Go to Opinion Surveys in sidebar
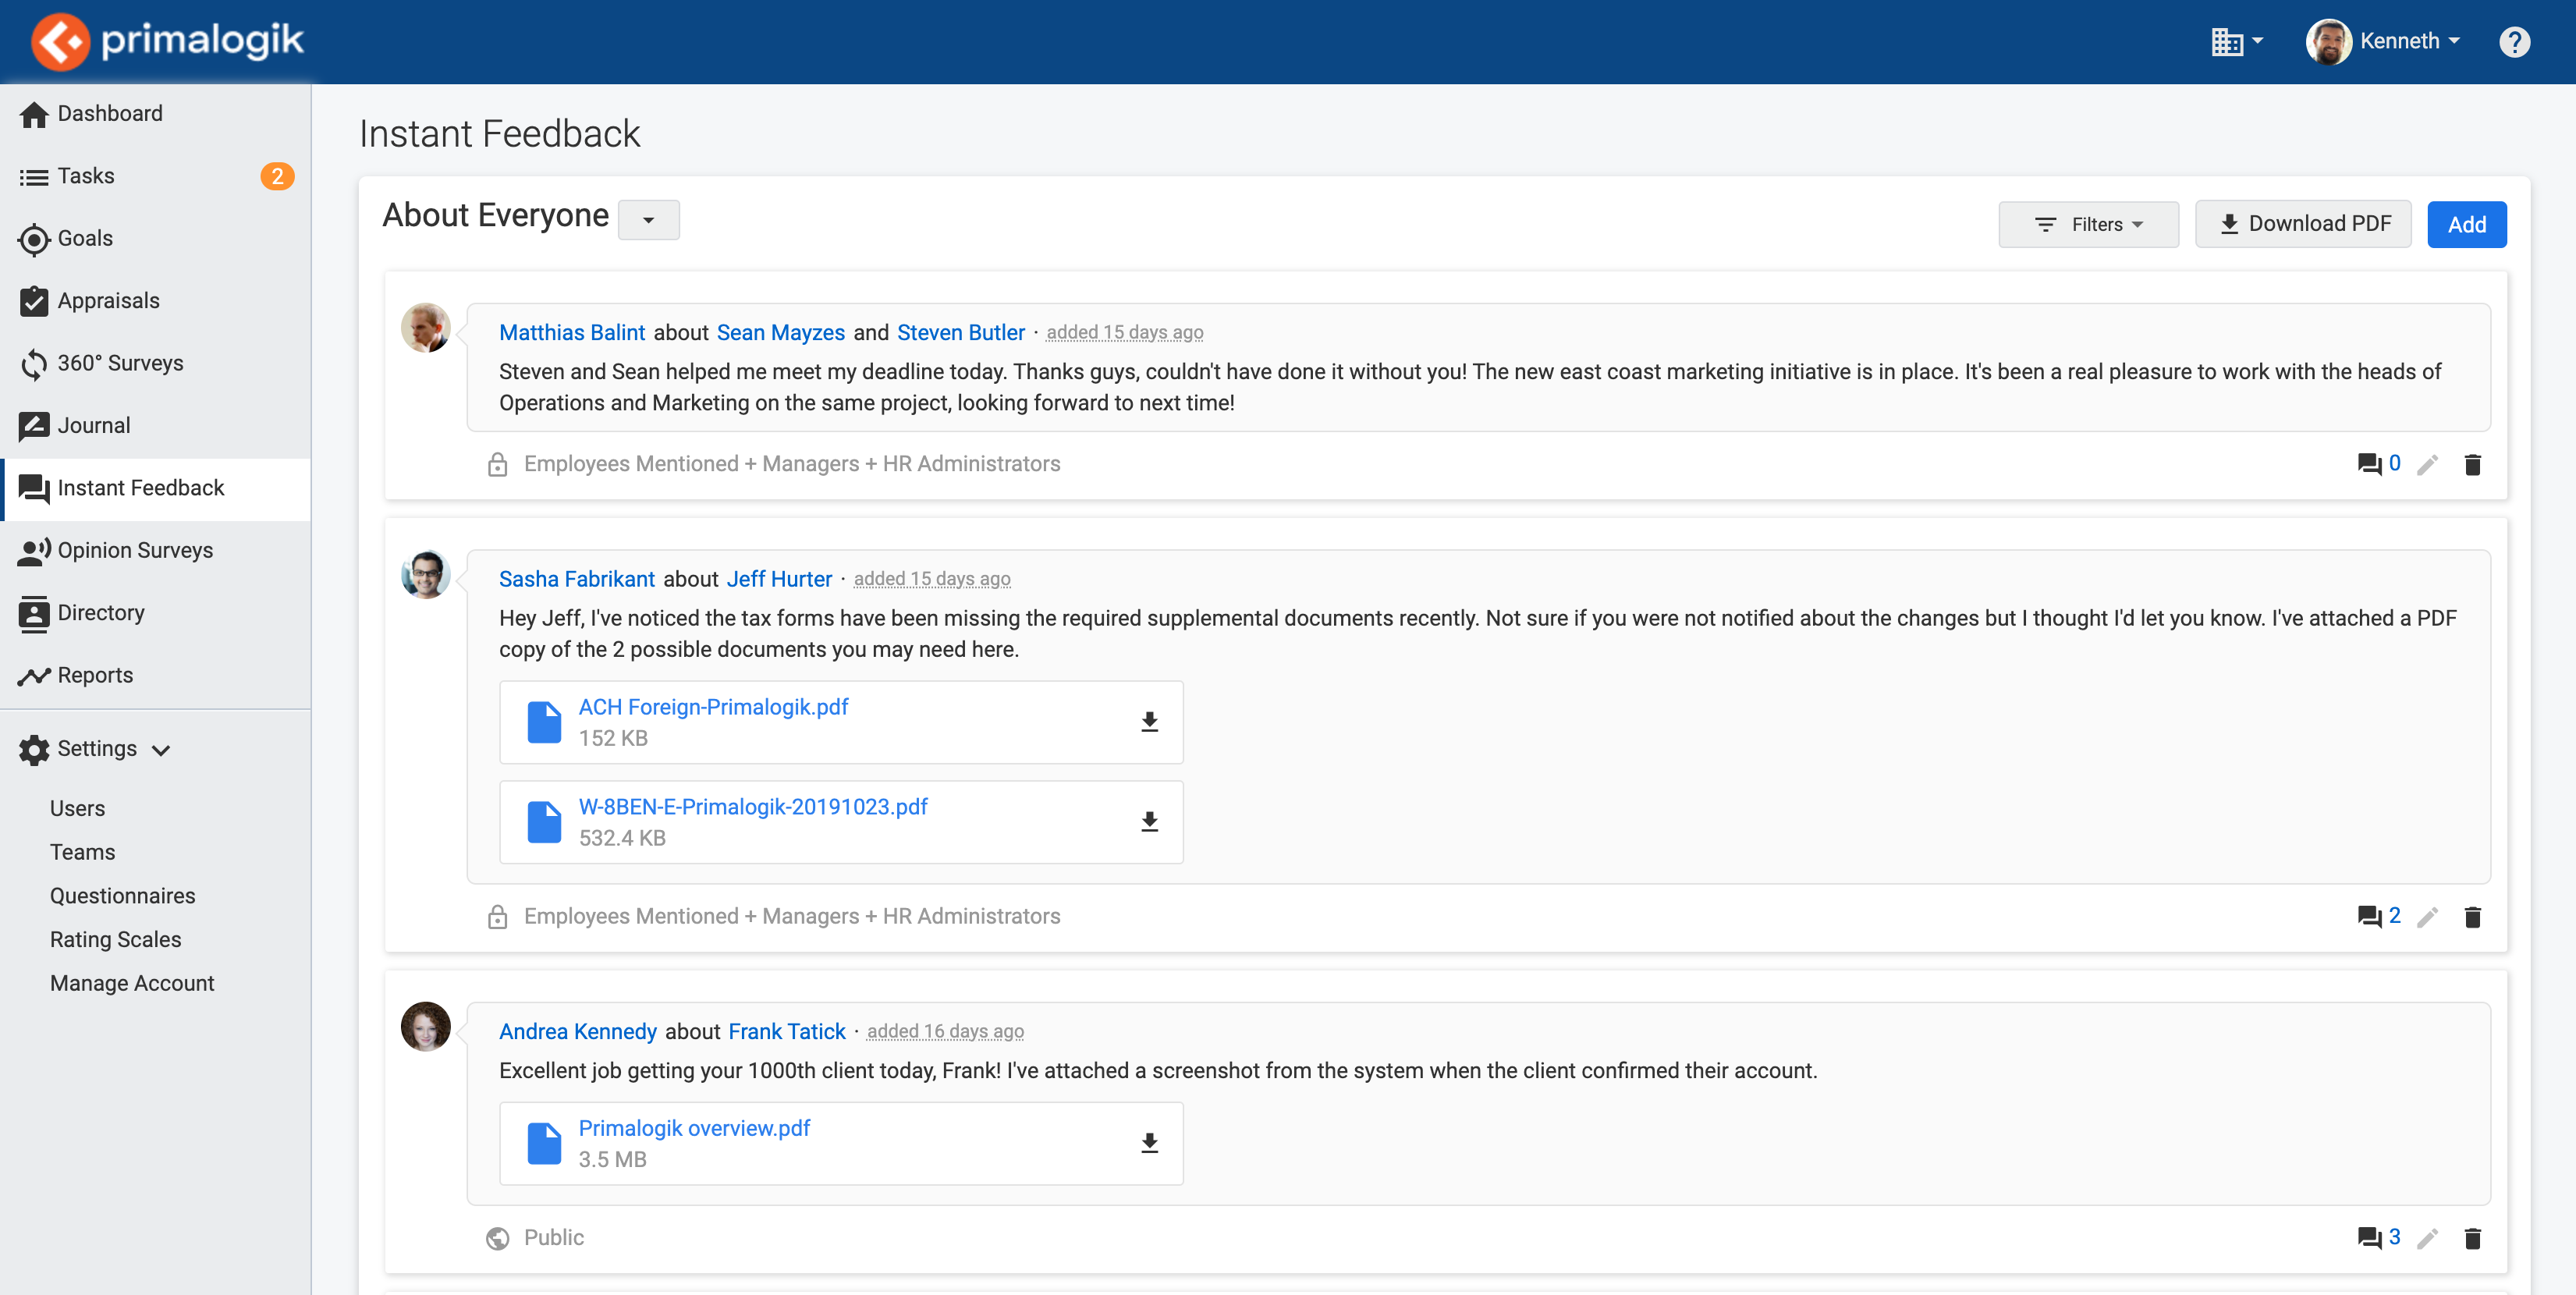This screenshot has height=1295, width=2576. click(135, 550)
